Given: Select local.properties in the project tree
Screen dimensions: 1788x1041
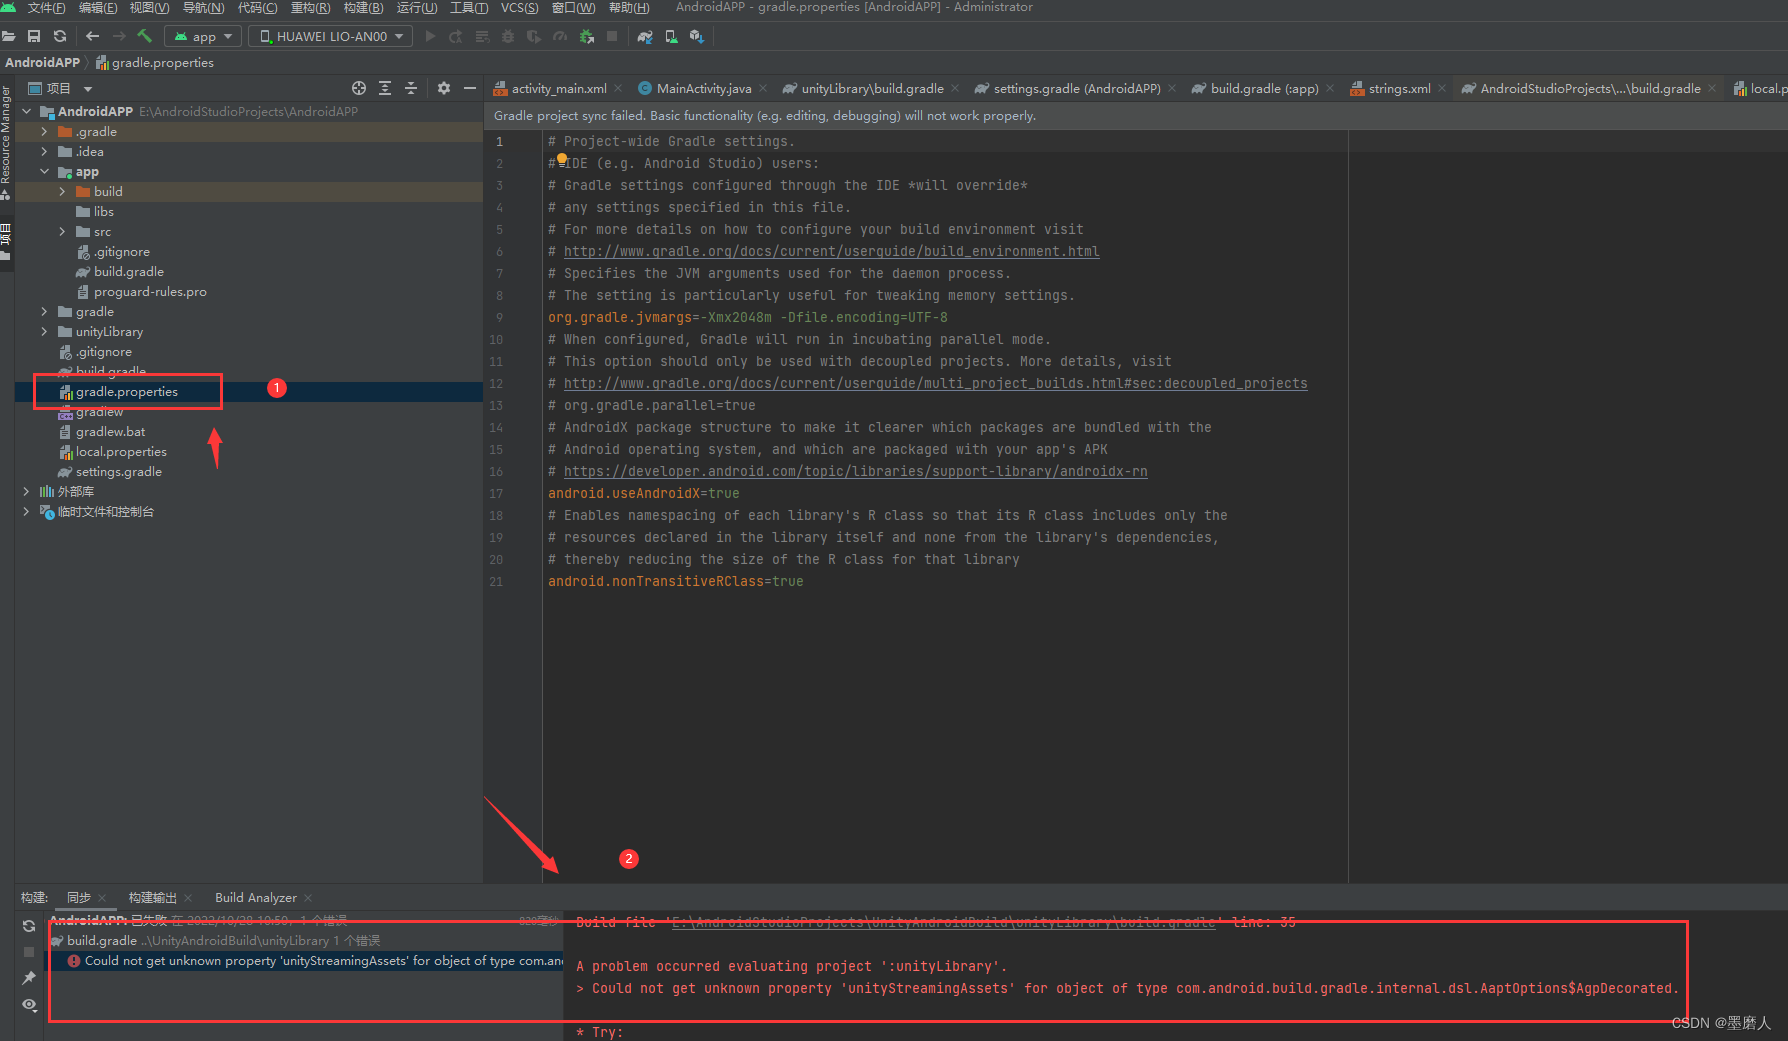Looking at the screenshot, I should (x=121, y=451).
